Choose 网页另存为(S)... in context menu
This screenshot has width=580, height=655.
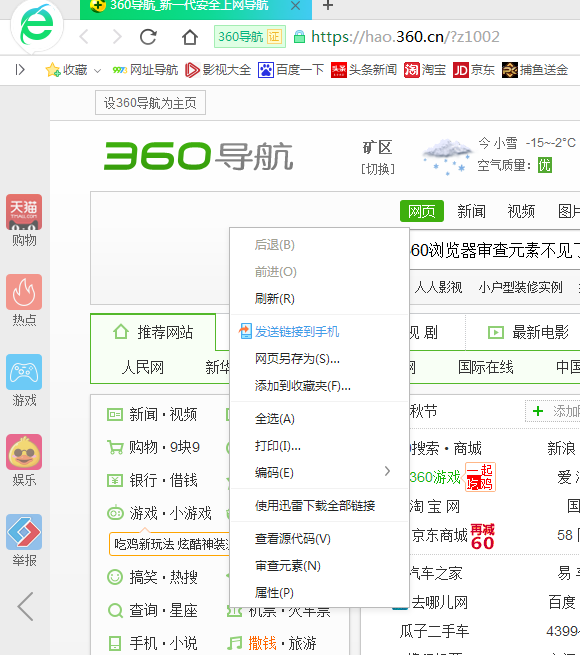tap(319, 359)
